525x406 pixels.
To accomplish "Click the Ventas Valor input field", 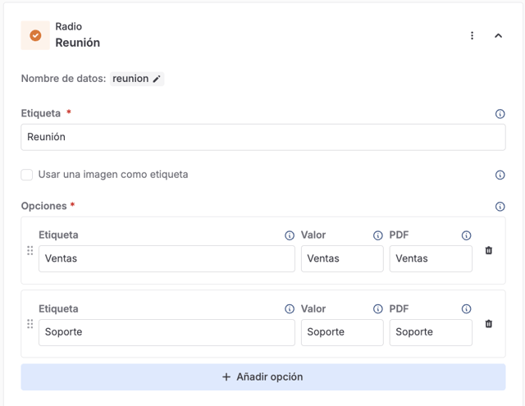I will (x=342, y=258).
